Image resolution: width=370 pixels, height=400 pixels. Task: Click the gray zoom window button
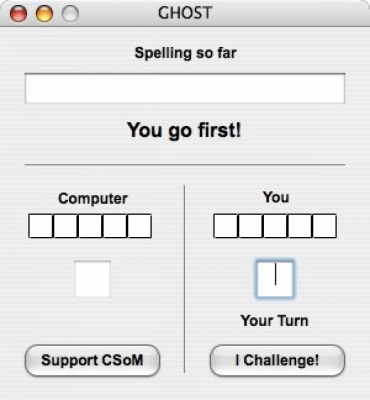point(70,14)
